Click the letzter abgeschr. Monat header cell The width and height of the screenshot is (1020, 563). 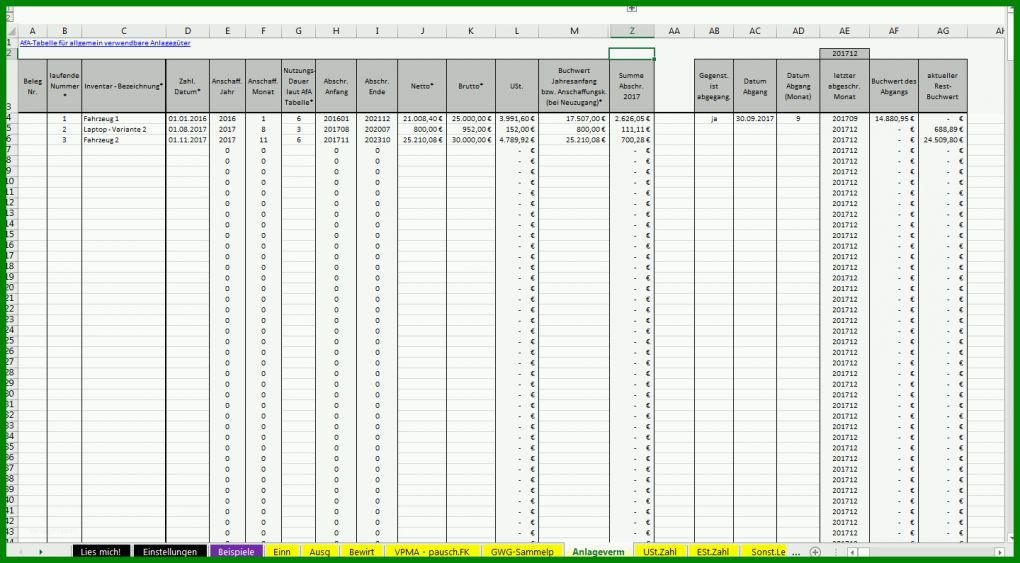click(x=844, y=85)
